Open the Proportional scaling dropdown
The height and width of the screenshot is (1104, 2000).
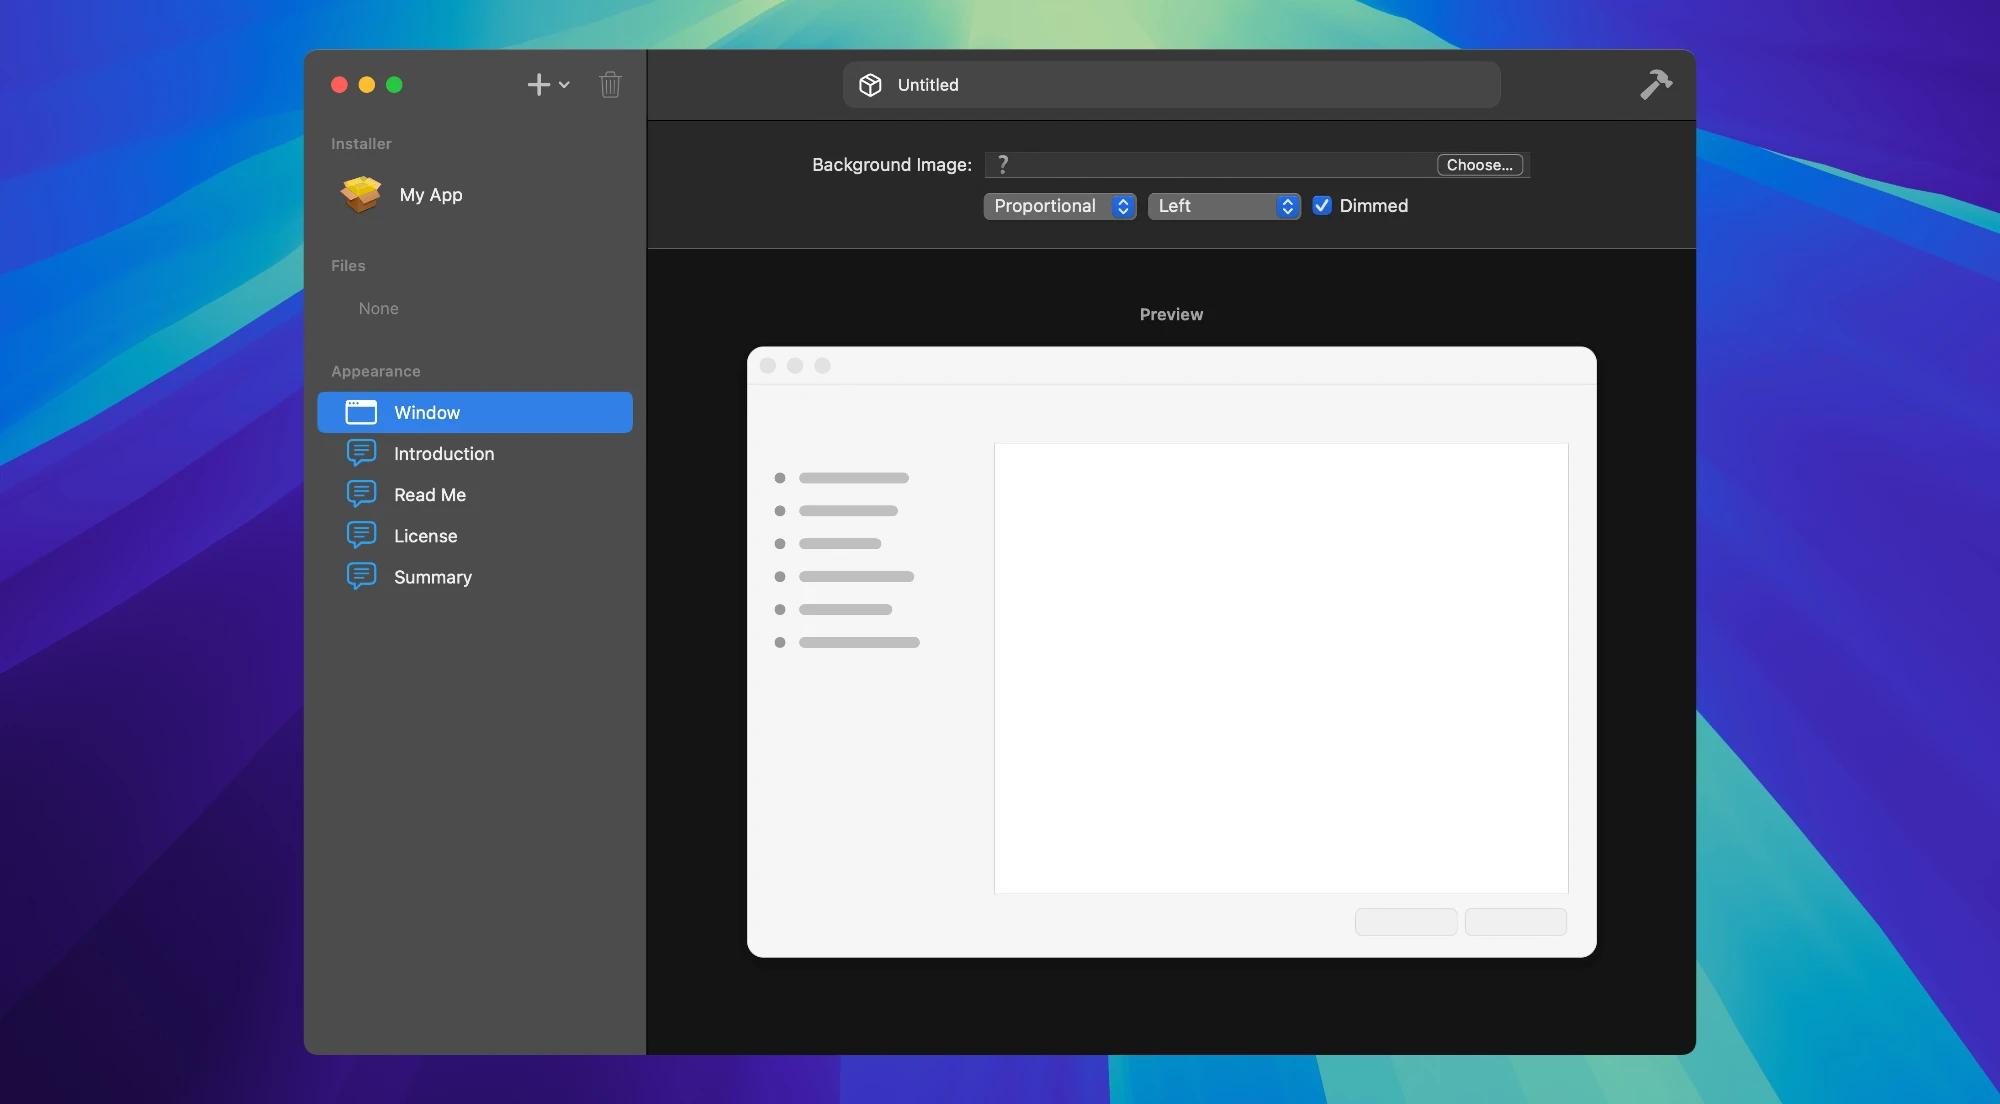coord(1059,206)
